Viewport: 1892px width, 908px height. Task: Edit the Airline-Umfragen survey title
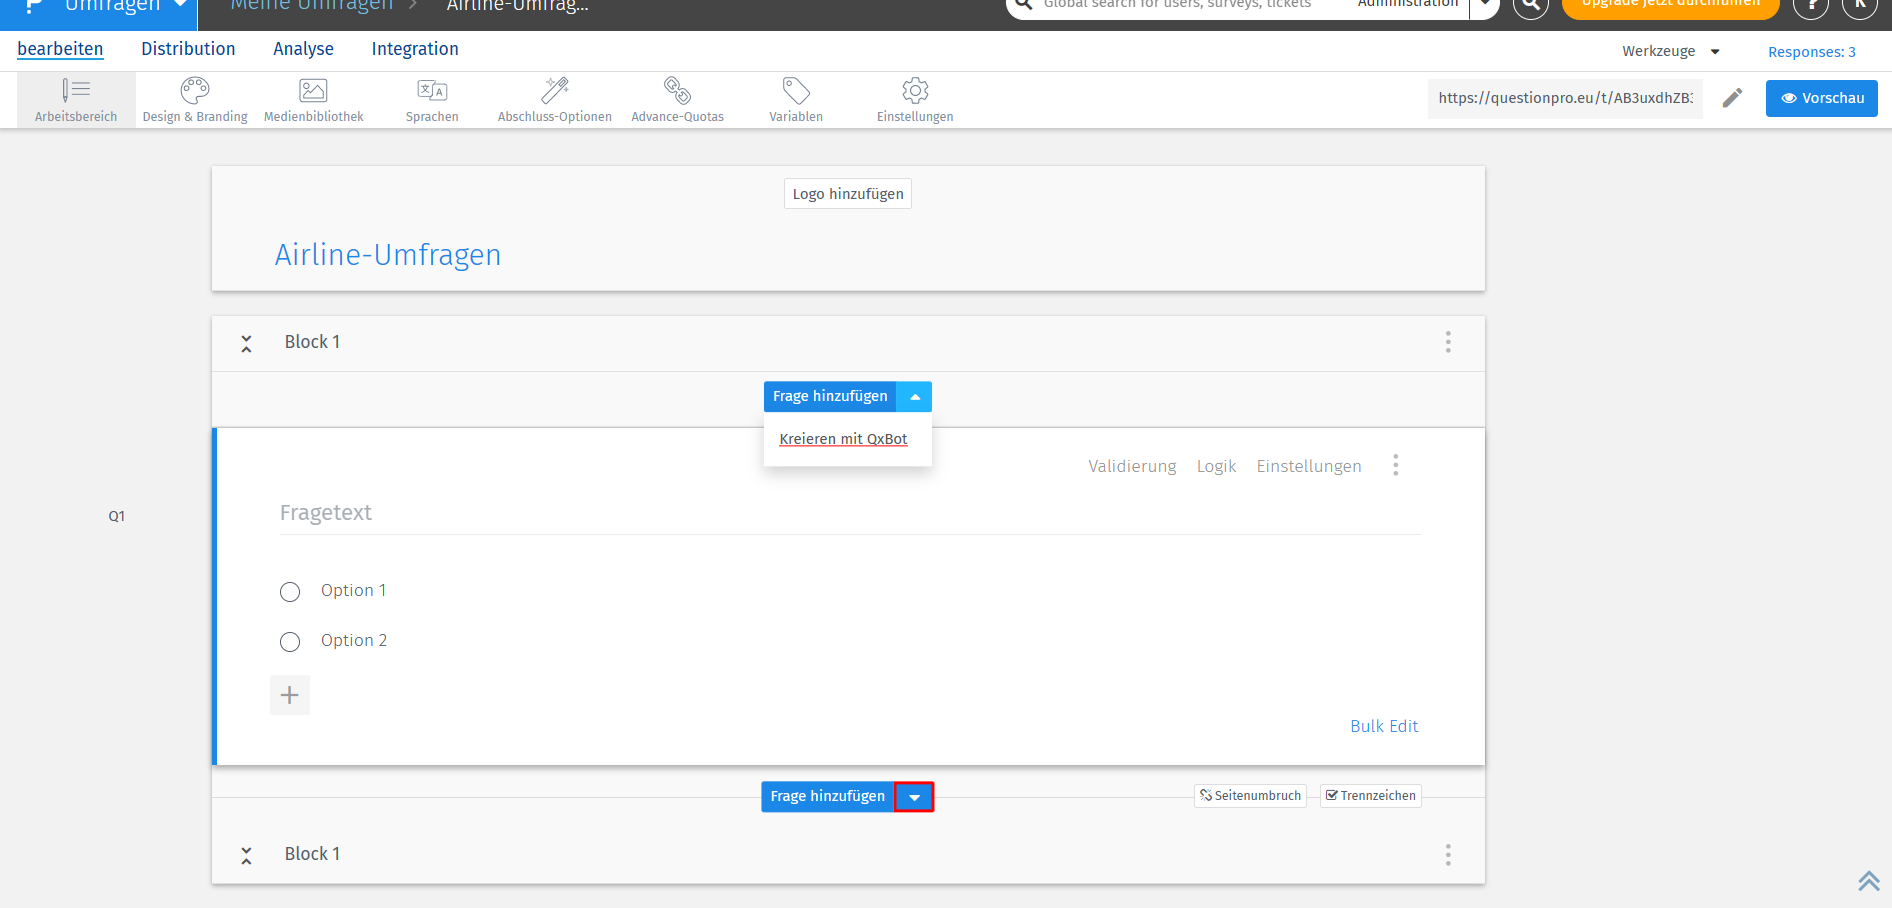[388, 255]
